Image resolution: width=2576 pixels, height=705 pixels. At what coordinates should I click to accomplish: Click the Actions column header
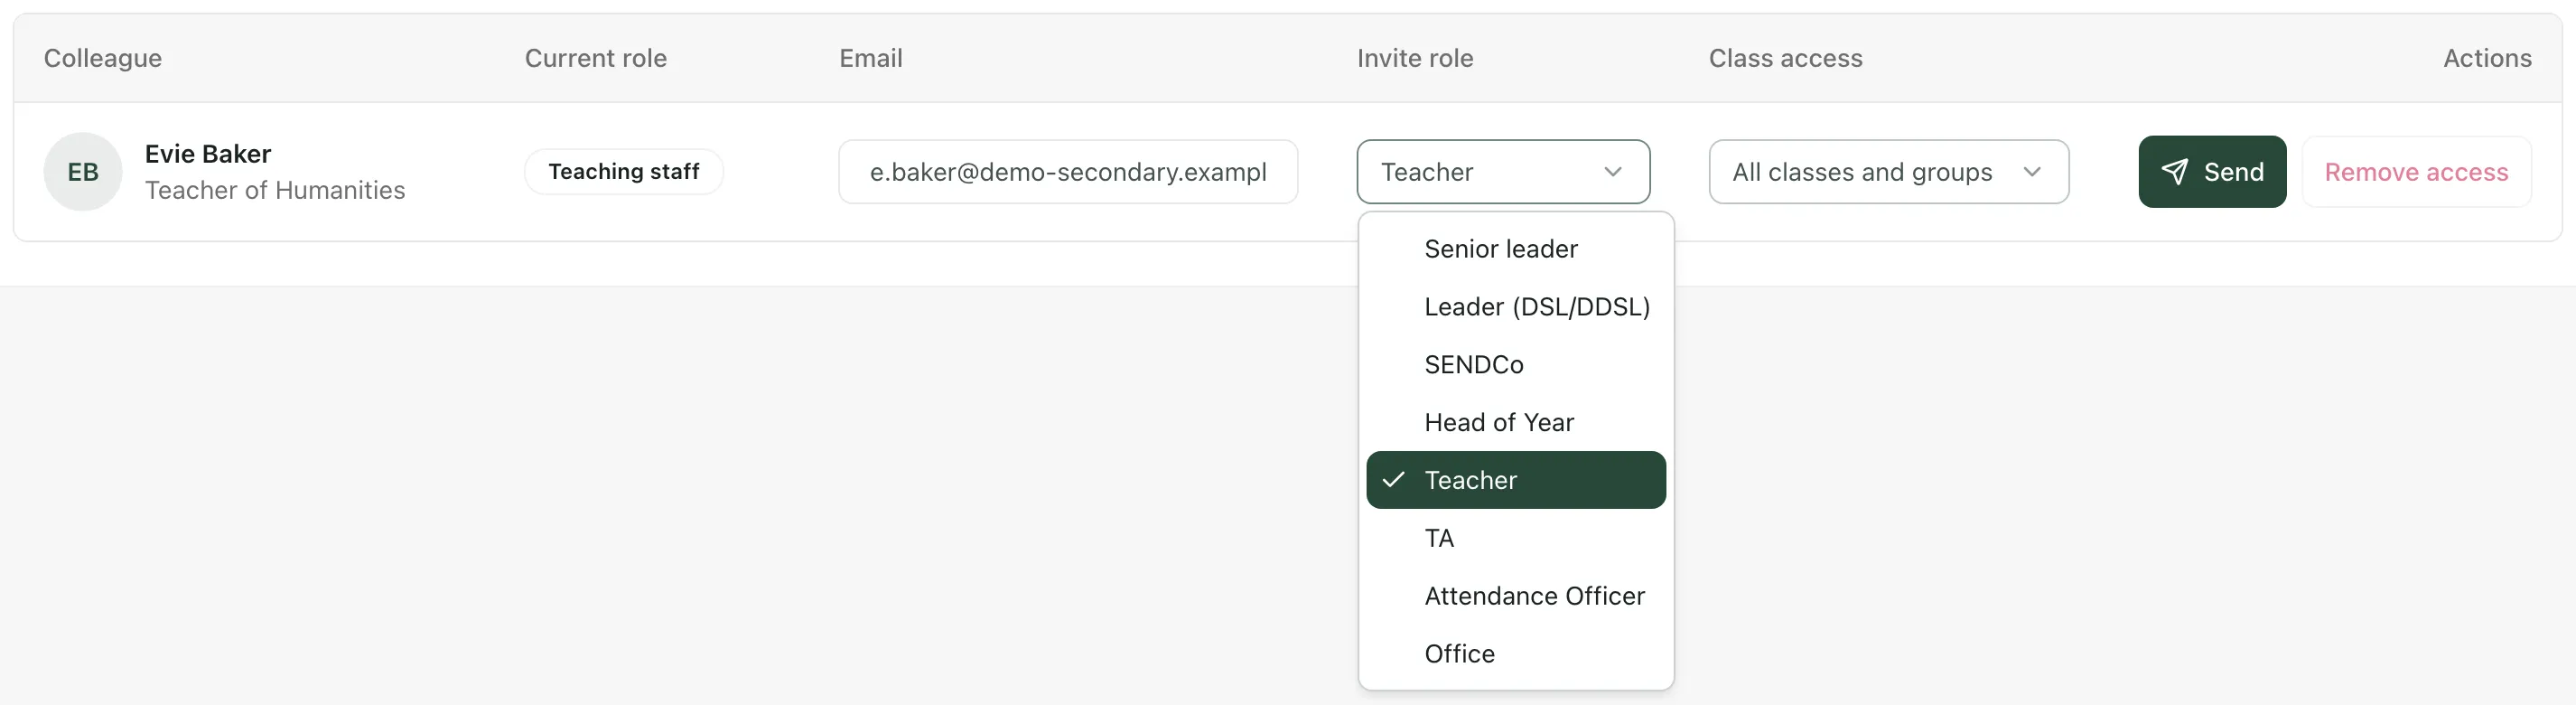pyautogui.click(x=2488, y=58)
